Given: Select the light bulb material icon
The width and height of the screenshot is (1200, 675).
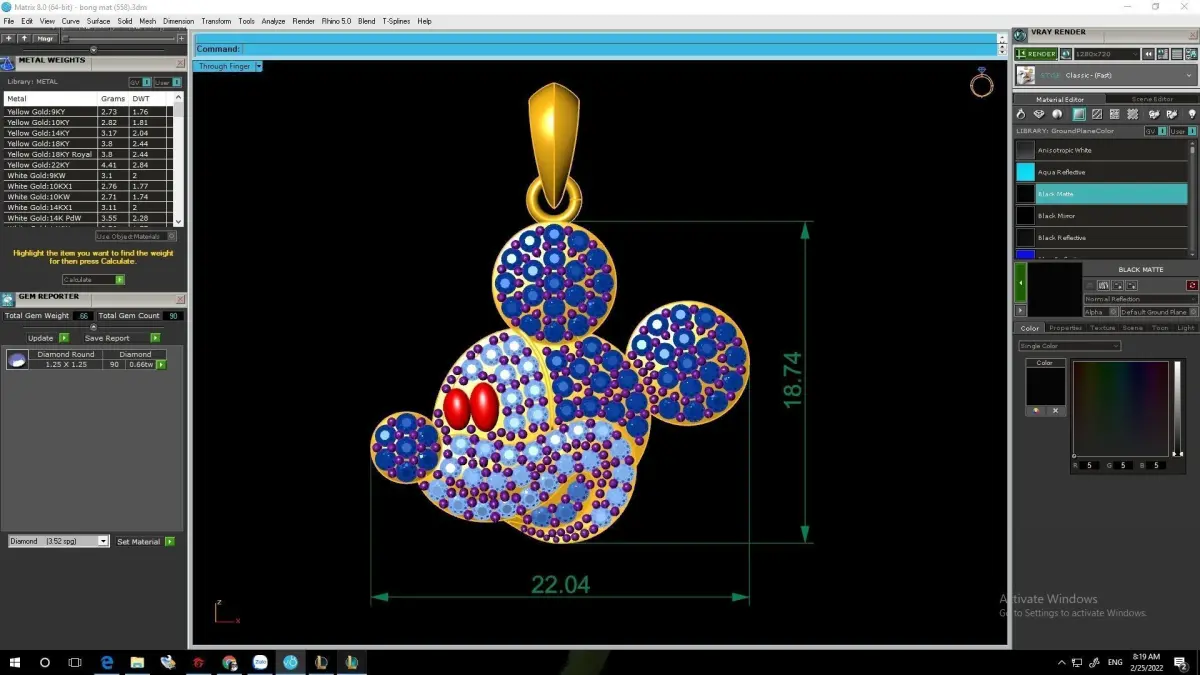Looking at the screenshot, I should click(x=1192, y=114).
